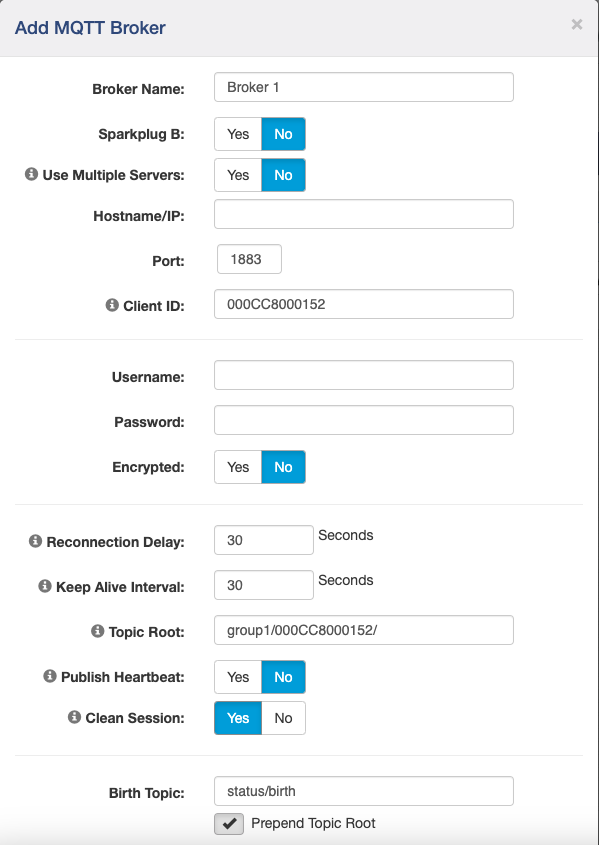Image resolution: width=599 pixels, height=845 pixels.
Task: Enable Encrypted connection
Action: point(237,466)
